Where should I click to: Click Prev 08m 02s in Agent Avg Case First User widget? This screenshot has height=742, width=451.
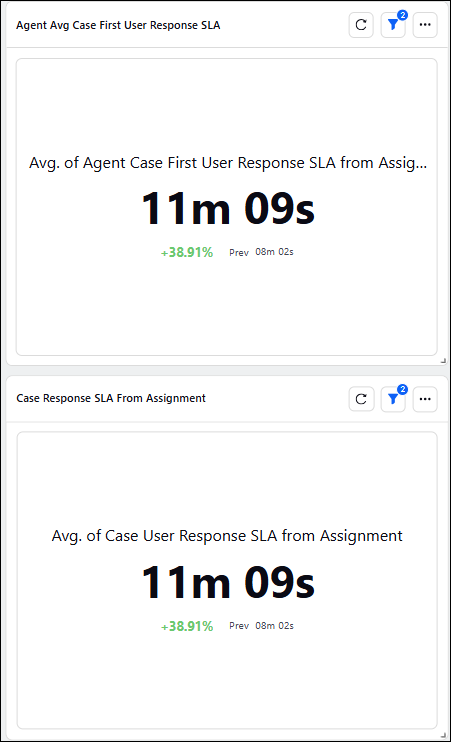click(261, 252)
